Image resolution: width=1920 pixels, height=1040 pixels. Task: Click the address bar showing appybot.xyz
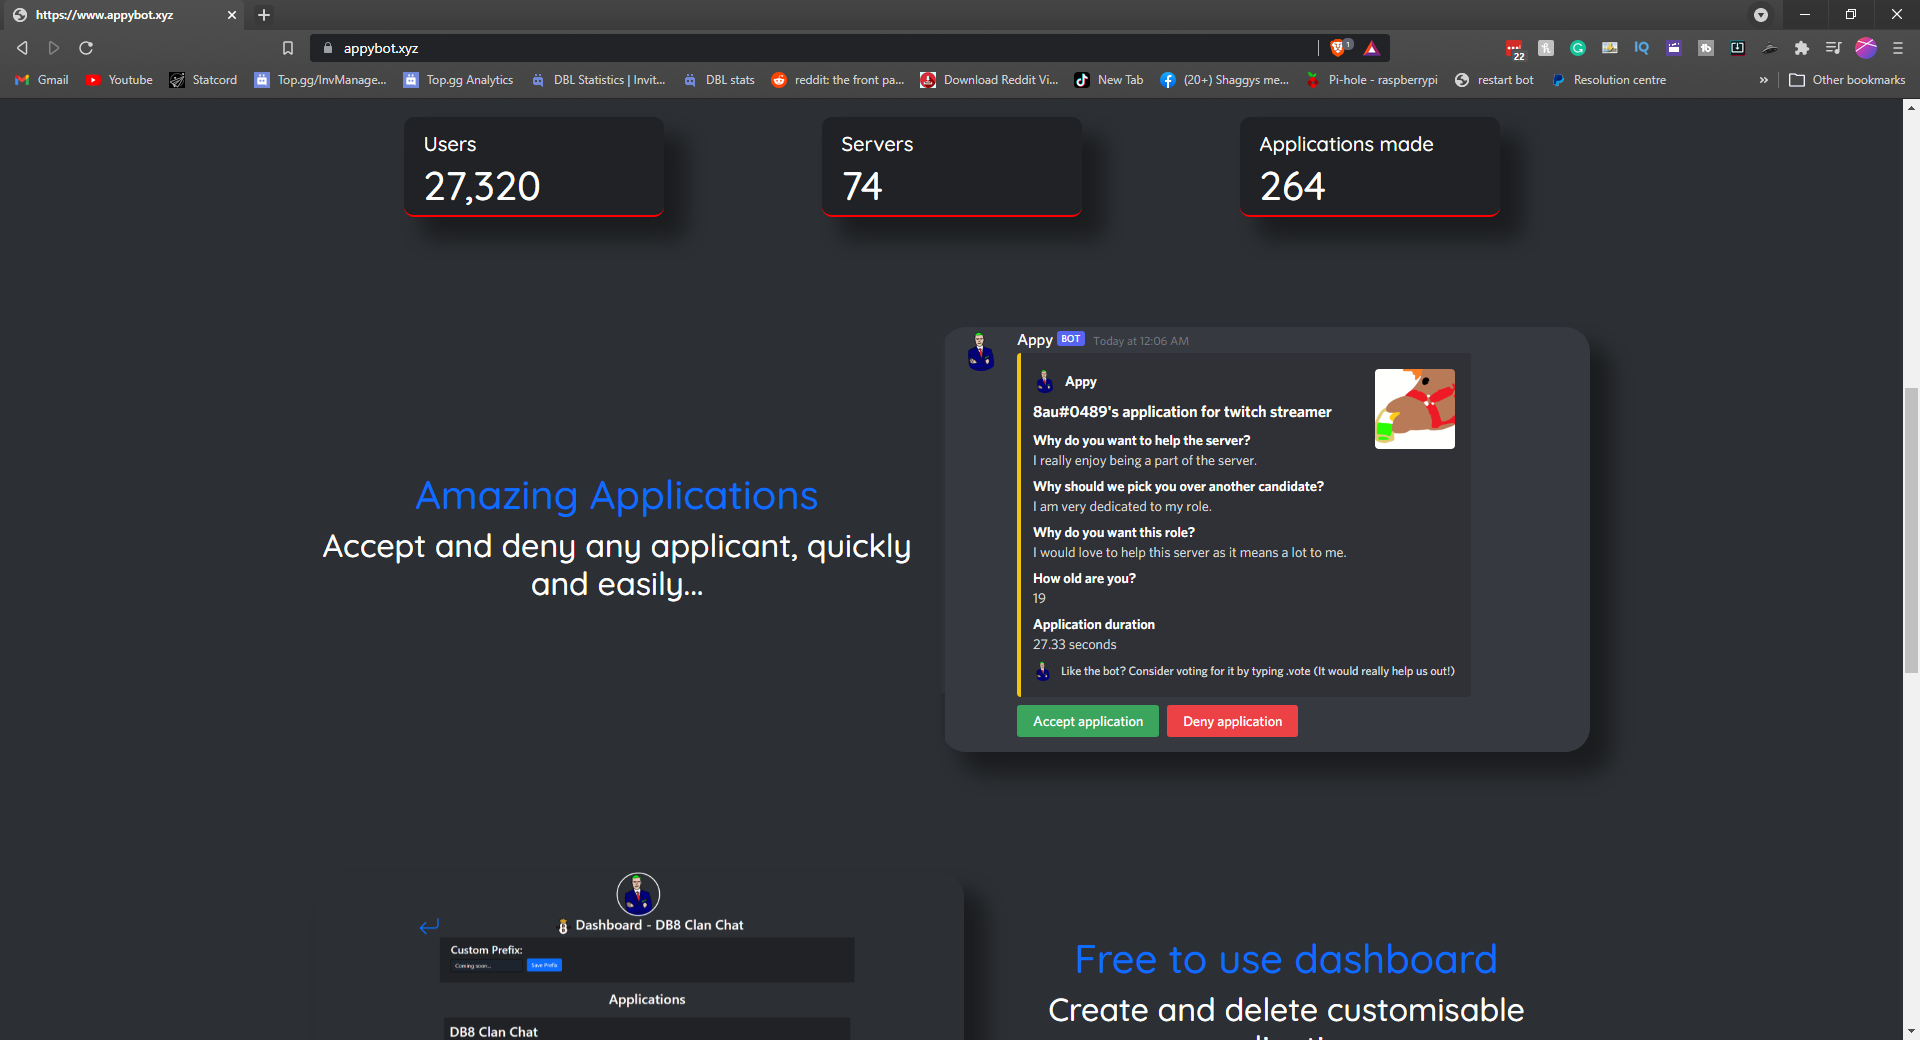pyautogui.click(x=800, y=48)
